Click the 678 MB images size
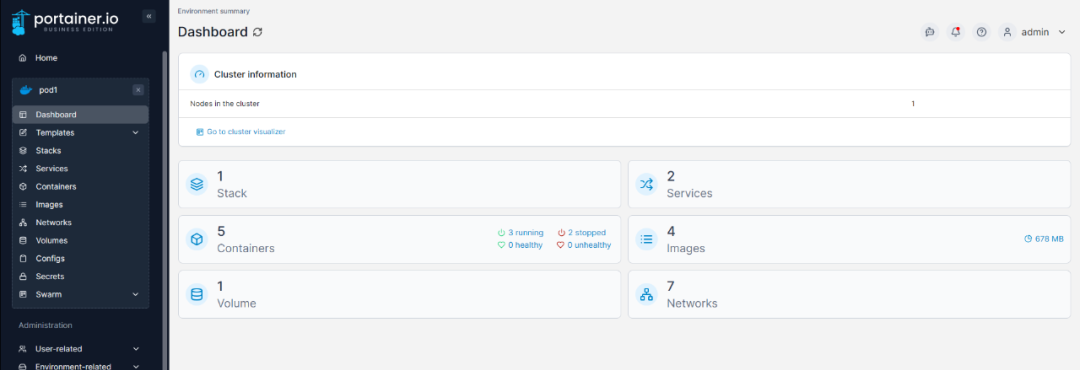The image size is (1080, 370). 1044,238
